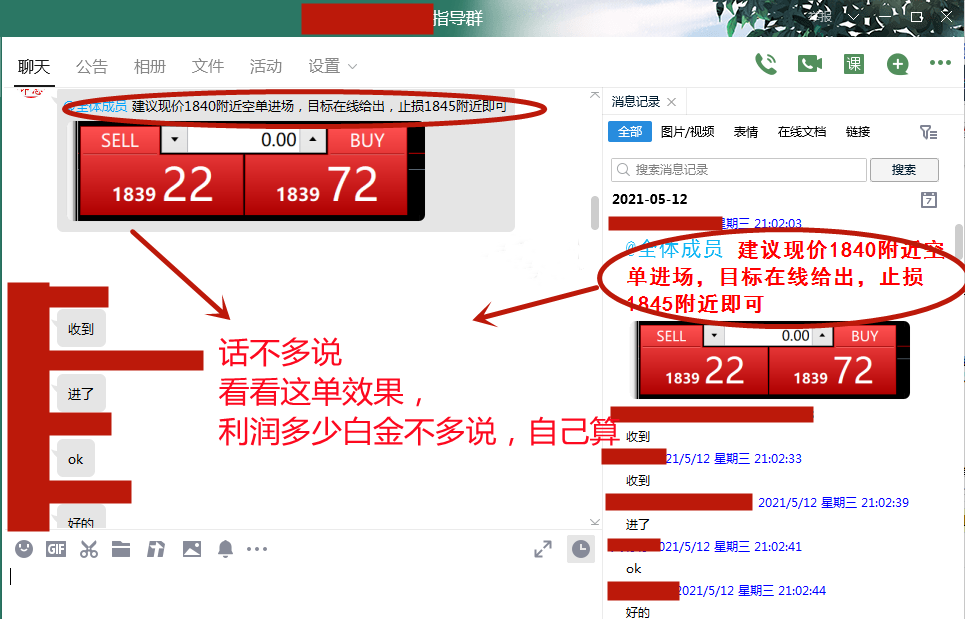Click the ok chat bubble
Screen dimensions: 965x619
[76, 459]
